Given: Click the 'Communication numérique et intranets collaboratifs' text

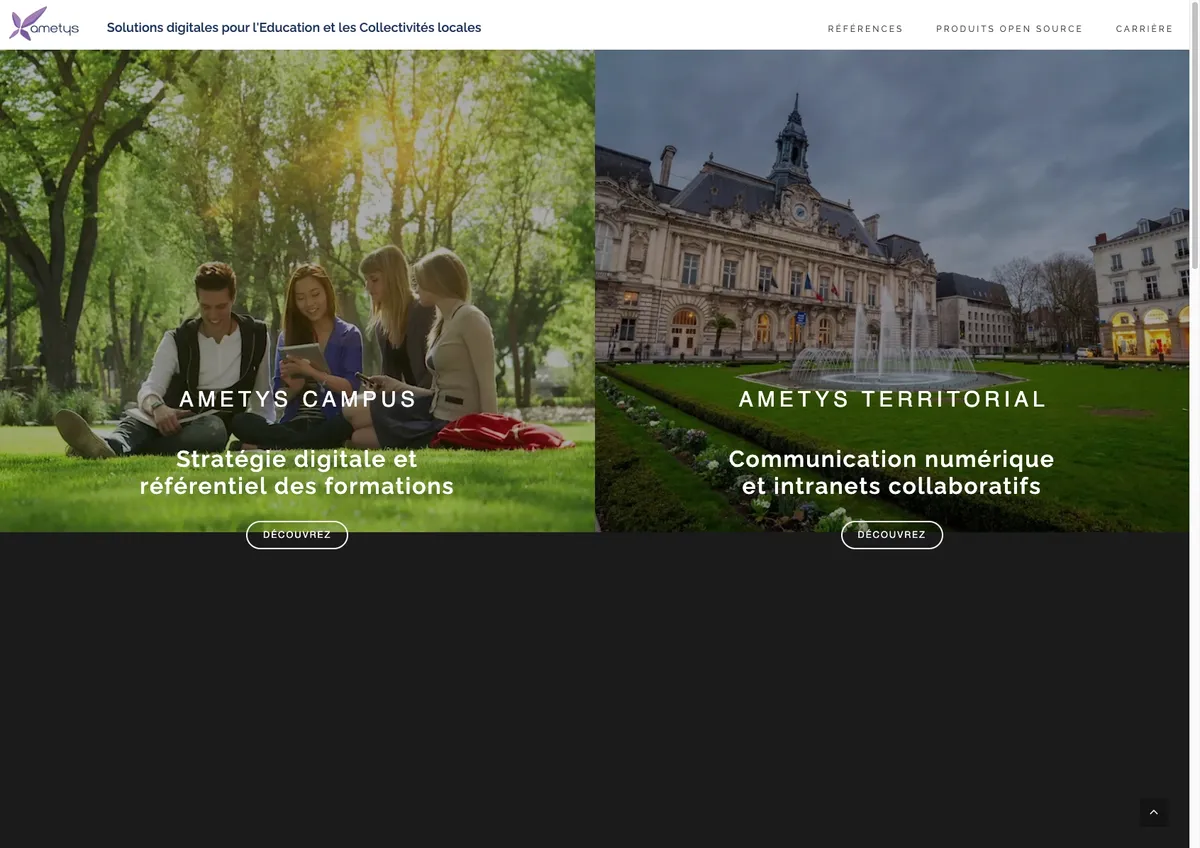Looking at the screenshot, I should pyautogui.click(x=892, y=473).
